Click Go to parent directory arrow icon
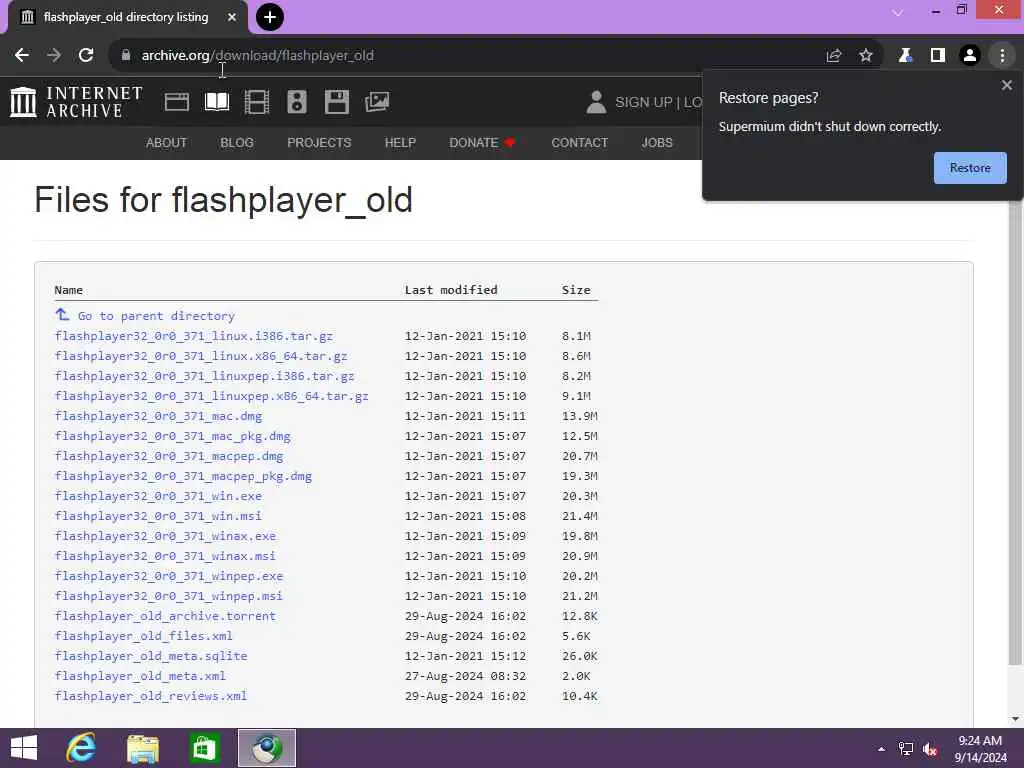The height and width of the screenshot is (768, 1024). (62, 315)
